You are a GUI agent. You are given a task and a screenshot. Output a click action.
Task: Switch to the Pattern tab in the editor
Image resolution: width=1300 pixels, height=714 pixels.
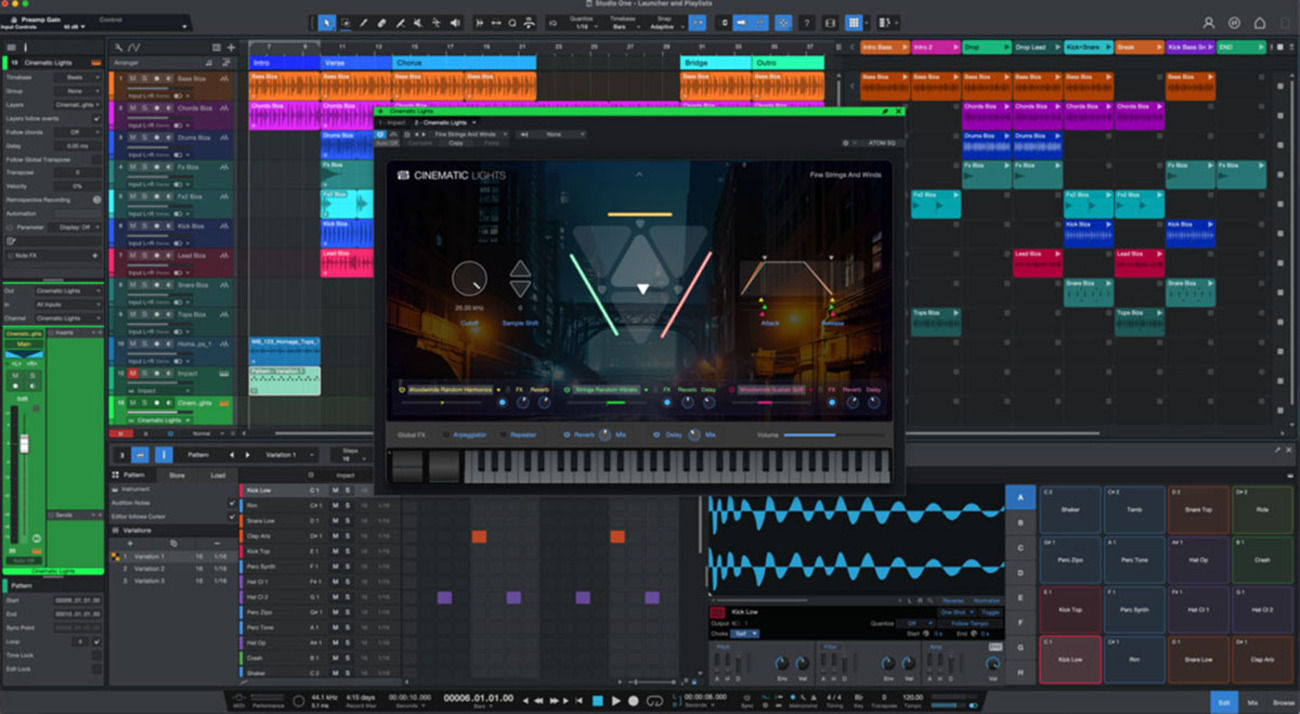[135, 475]
